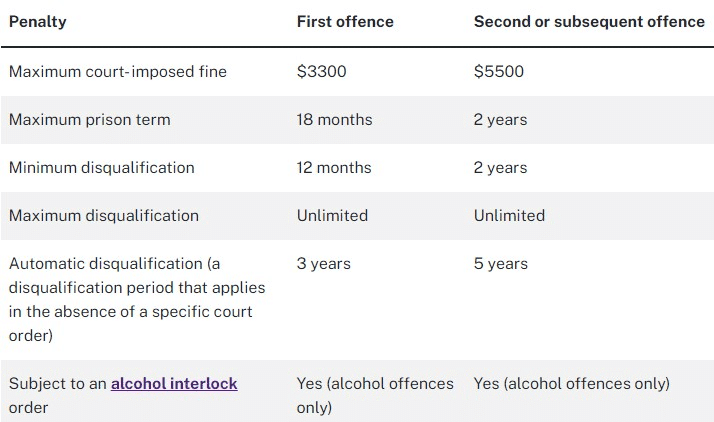Select the 12 months disqualification cell
Image resolution: width=714 pixels, height=422 pixels.
pyautogui.click(x=334, y=168)
